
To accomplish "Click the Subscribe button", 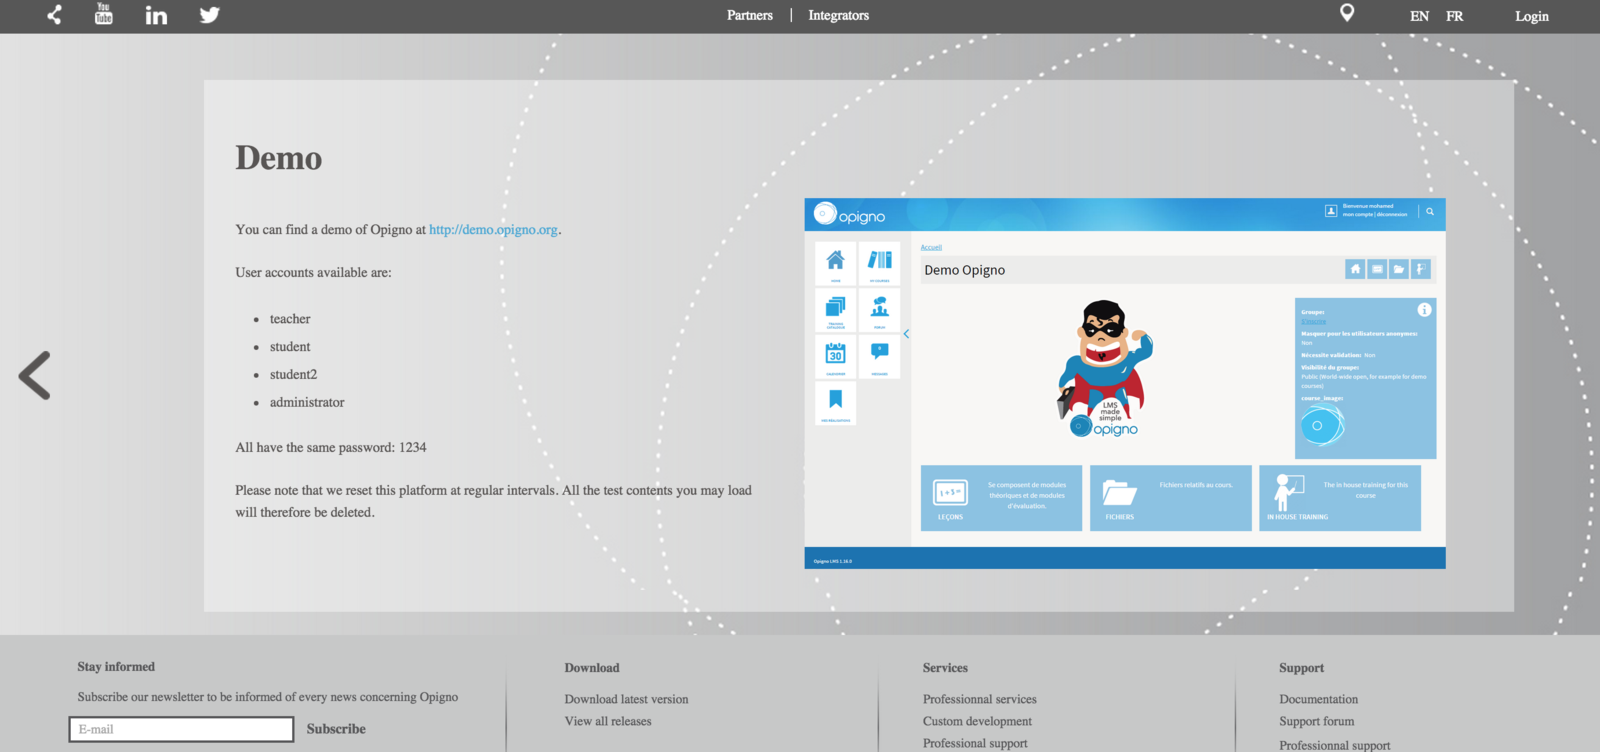I will point(336,729).
